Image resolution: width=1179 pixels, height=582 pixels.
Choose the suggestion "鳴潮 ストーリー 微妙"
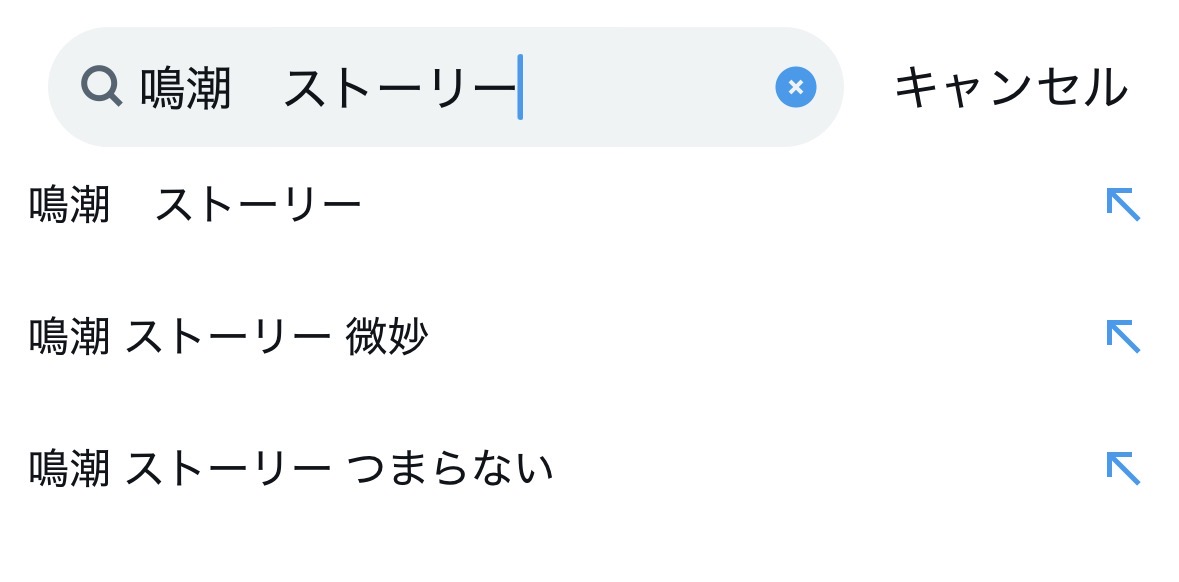pyautogui.click(x=228, y=338)
